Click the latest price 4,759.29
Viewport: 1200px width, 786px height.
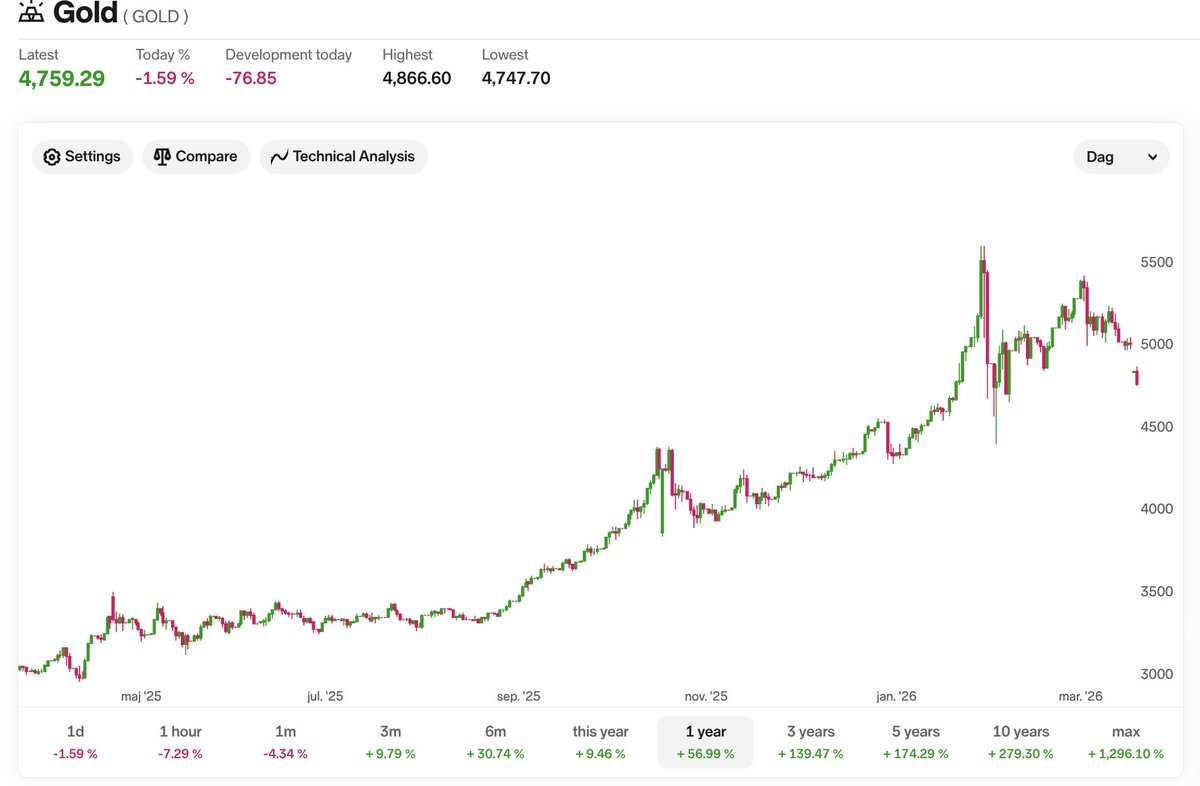click(62, 79)
